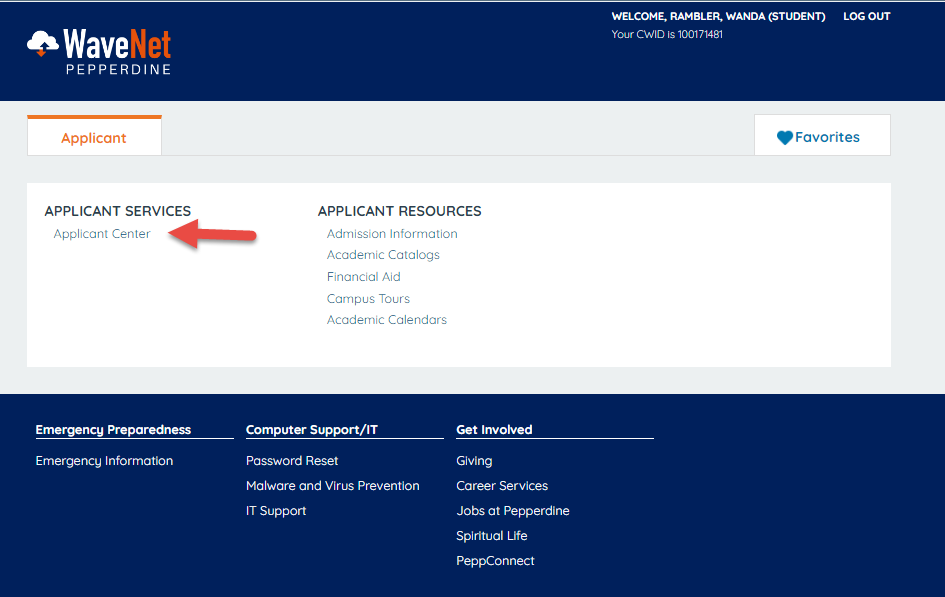Image resolution: width=945 pixels, height=597 pixels.
Task: Open the Spiritual Life link
Action: [491, 536]
